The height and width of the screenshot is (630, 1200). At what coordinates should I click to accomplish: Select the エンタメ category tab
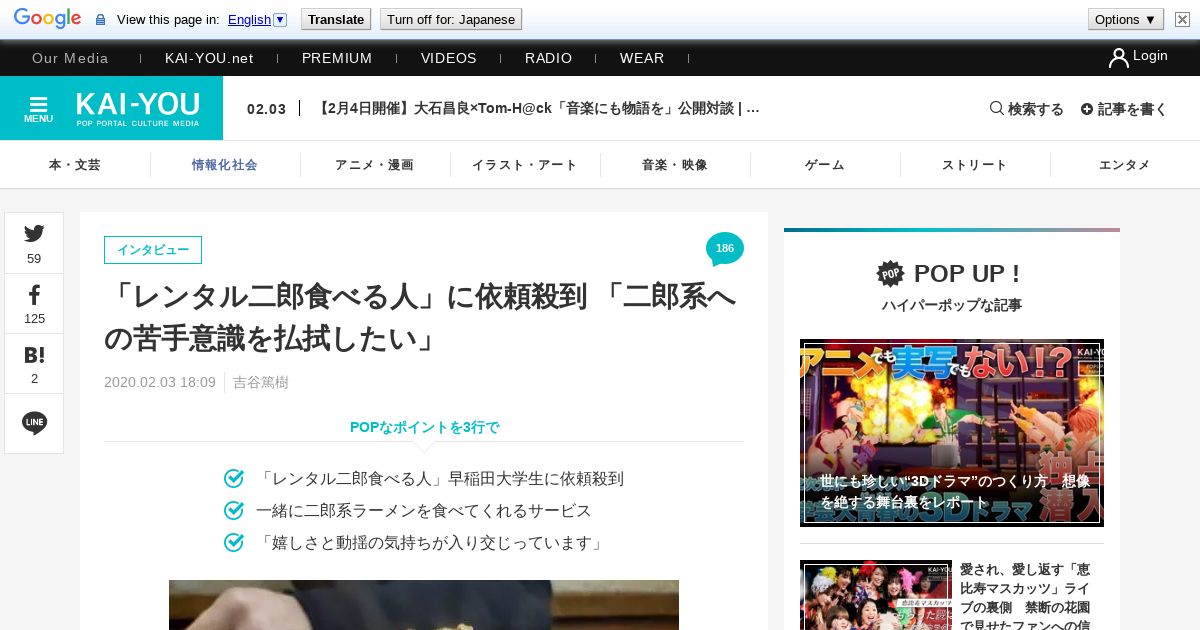click(1125, 165)
